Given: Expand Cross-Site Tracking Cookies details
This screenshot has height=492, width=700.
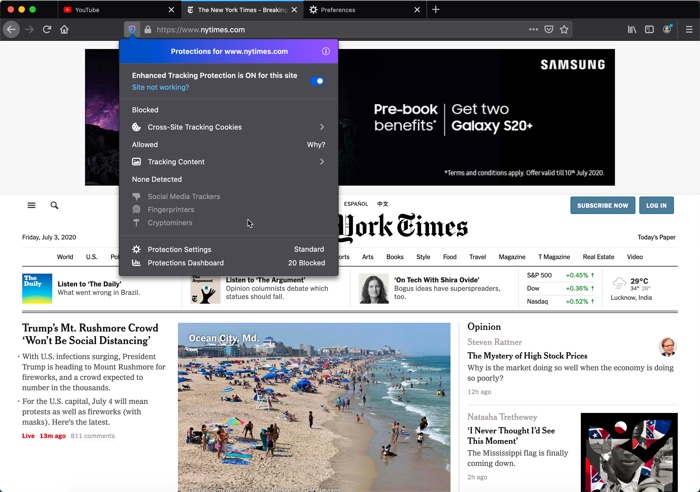Looking at the screenshot, I should (x=228, y=127).
